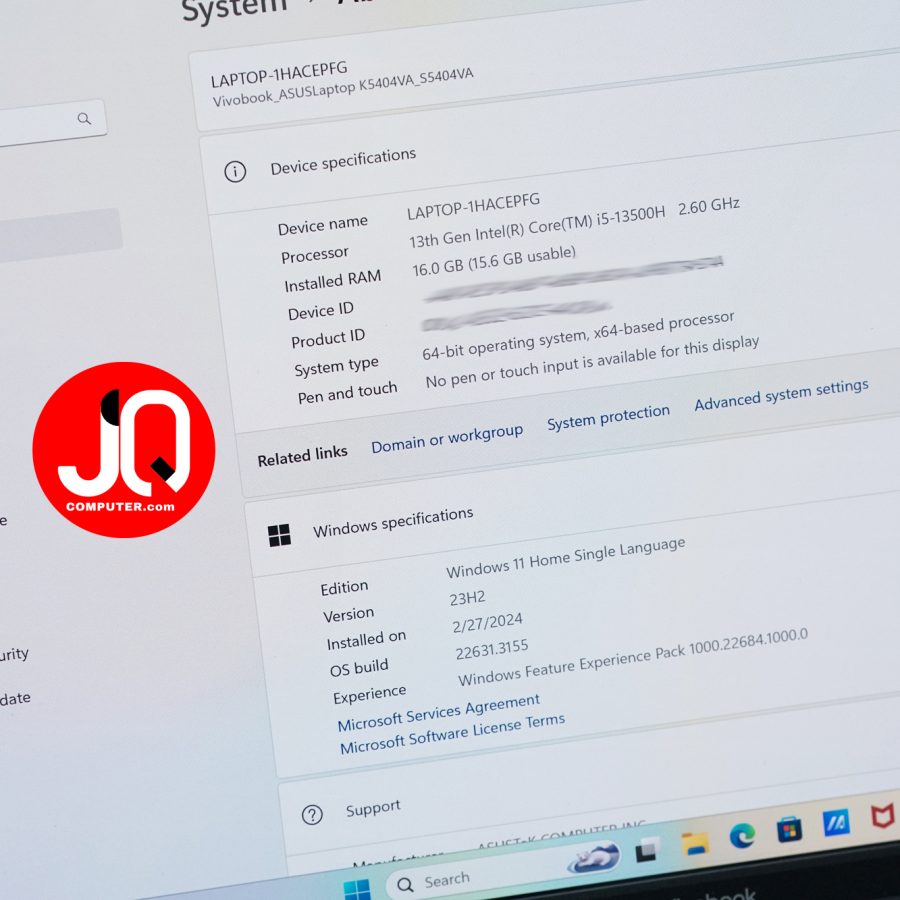Click the 'Device ID' label
The image size is (900, 900).
320,311
